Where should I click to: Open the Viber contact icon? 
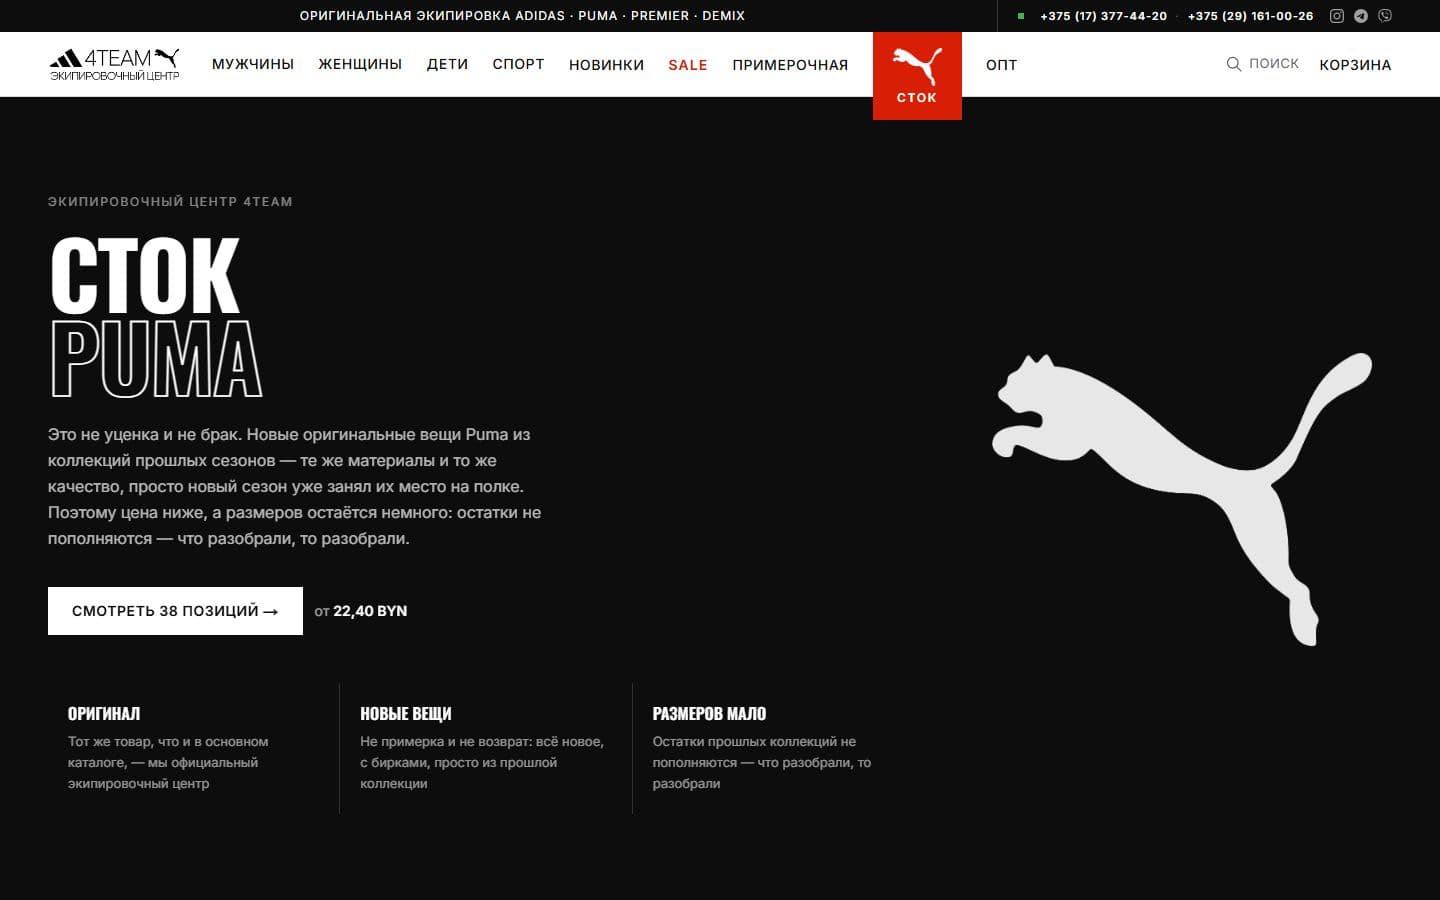pyautogui.click(x=1385, y=16)
